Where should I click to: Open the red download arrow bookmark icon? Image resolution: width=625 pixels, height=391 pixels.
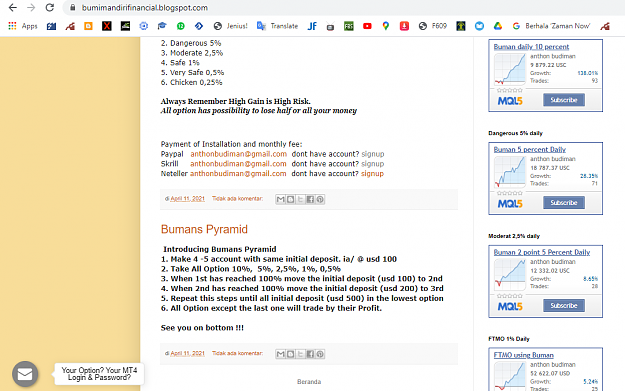click(404, 26)
